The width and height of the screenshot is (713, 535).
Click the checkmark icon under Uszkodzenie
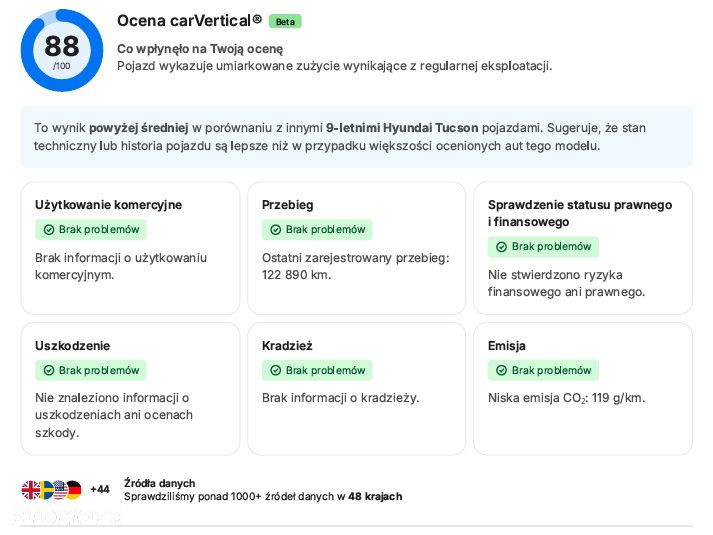click(x=49, y=370)
